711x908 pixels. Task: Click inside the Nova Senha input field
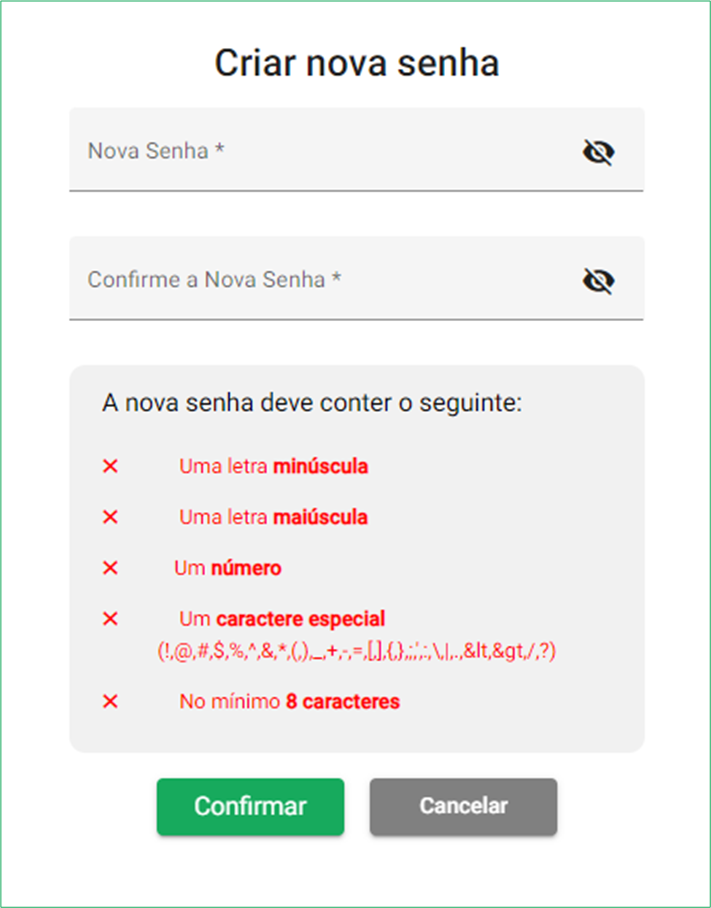point(300,151)
